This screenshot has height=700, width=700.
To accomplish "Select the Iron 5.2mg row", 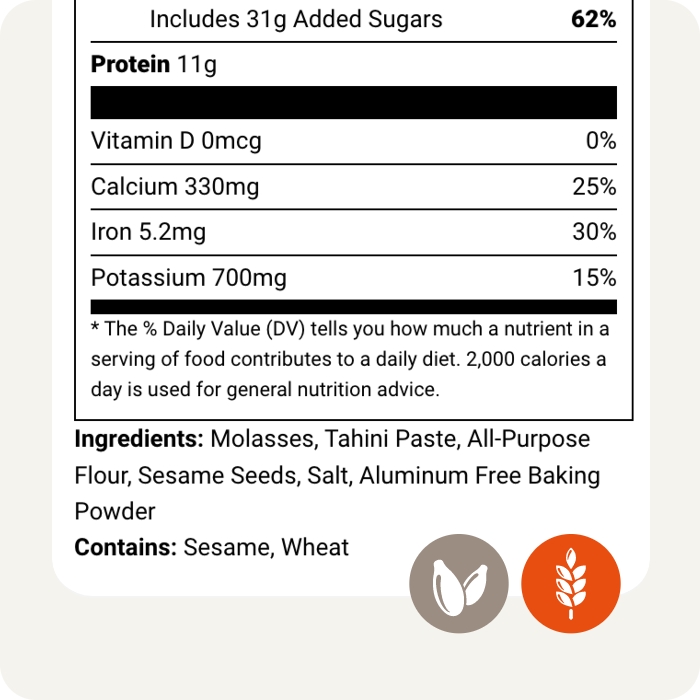I will tap(148, 233).
